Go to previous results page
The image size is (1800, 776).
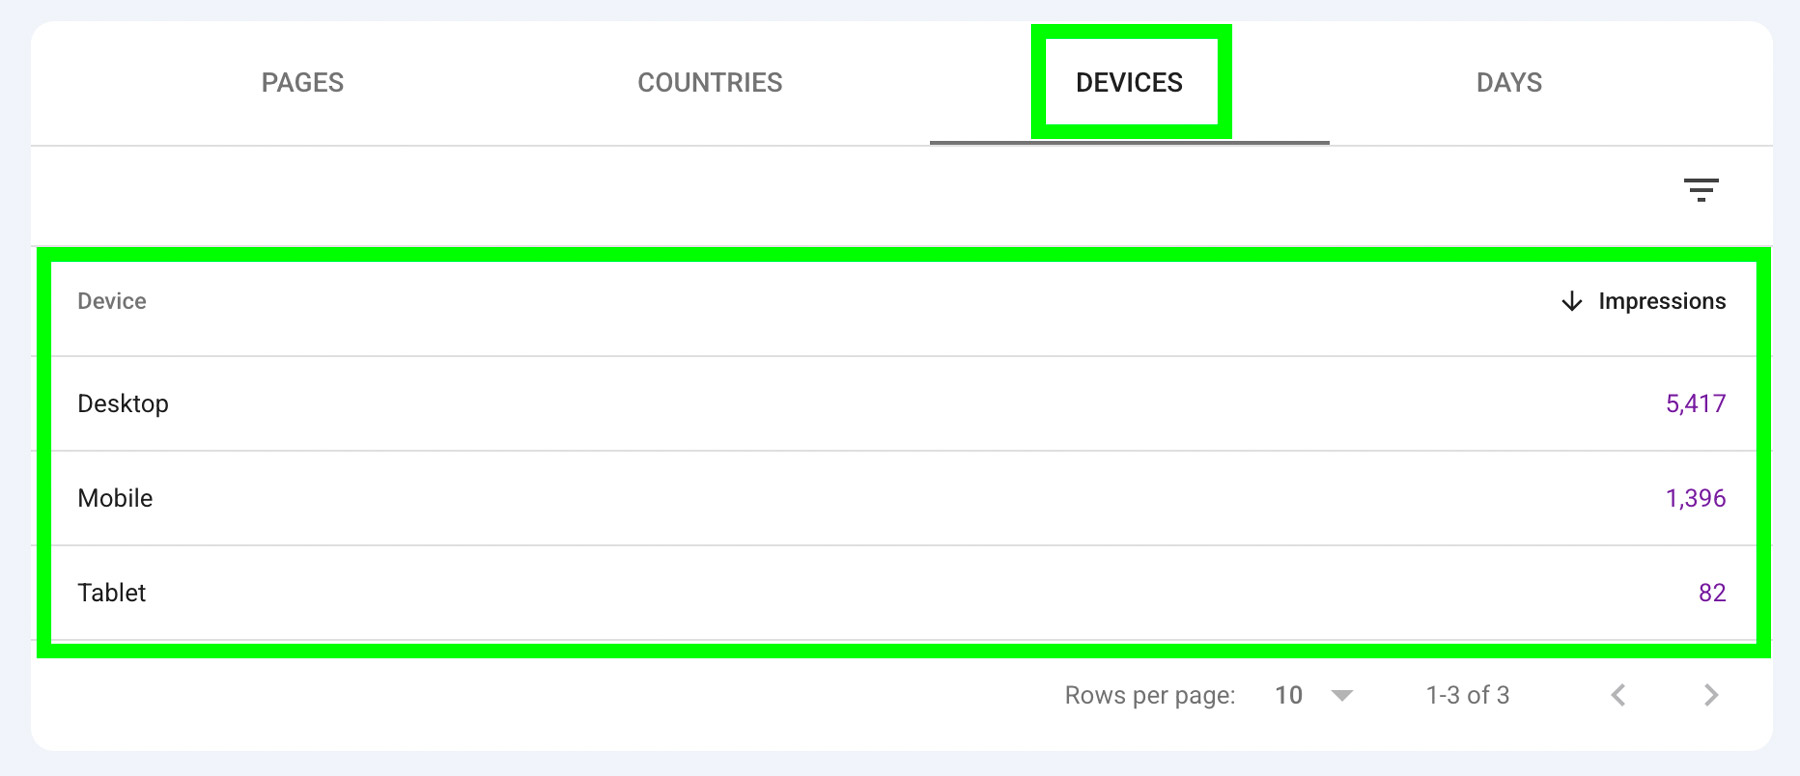point(1619,695)
